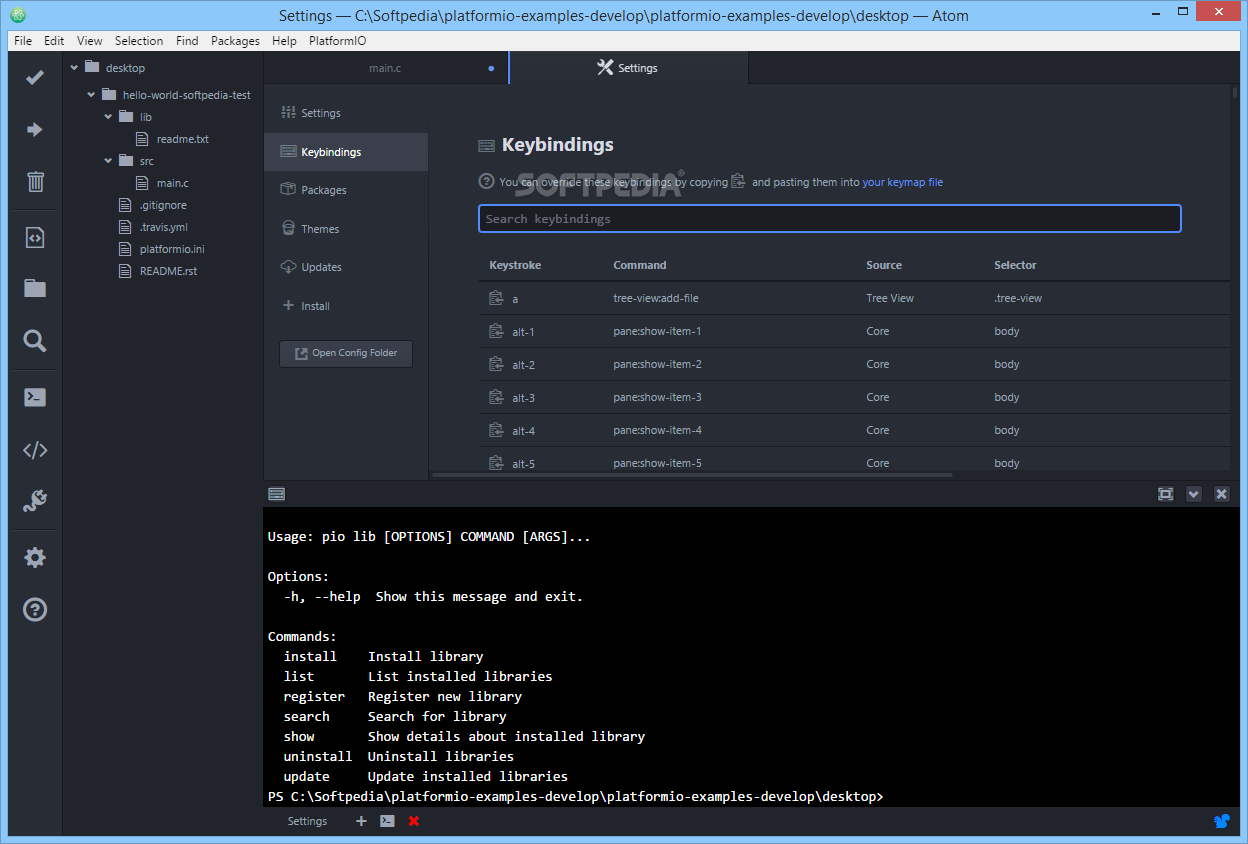1248x844 pixels.
Task: Click the Keystroke column header
Action: (515, 265)
